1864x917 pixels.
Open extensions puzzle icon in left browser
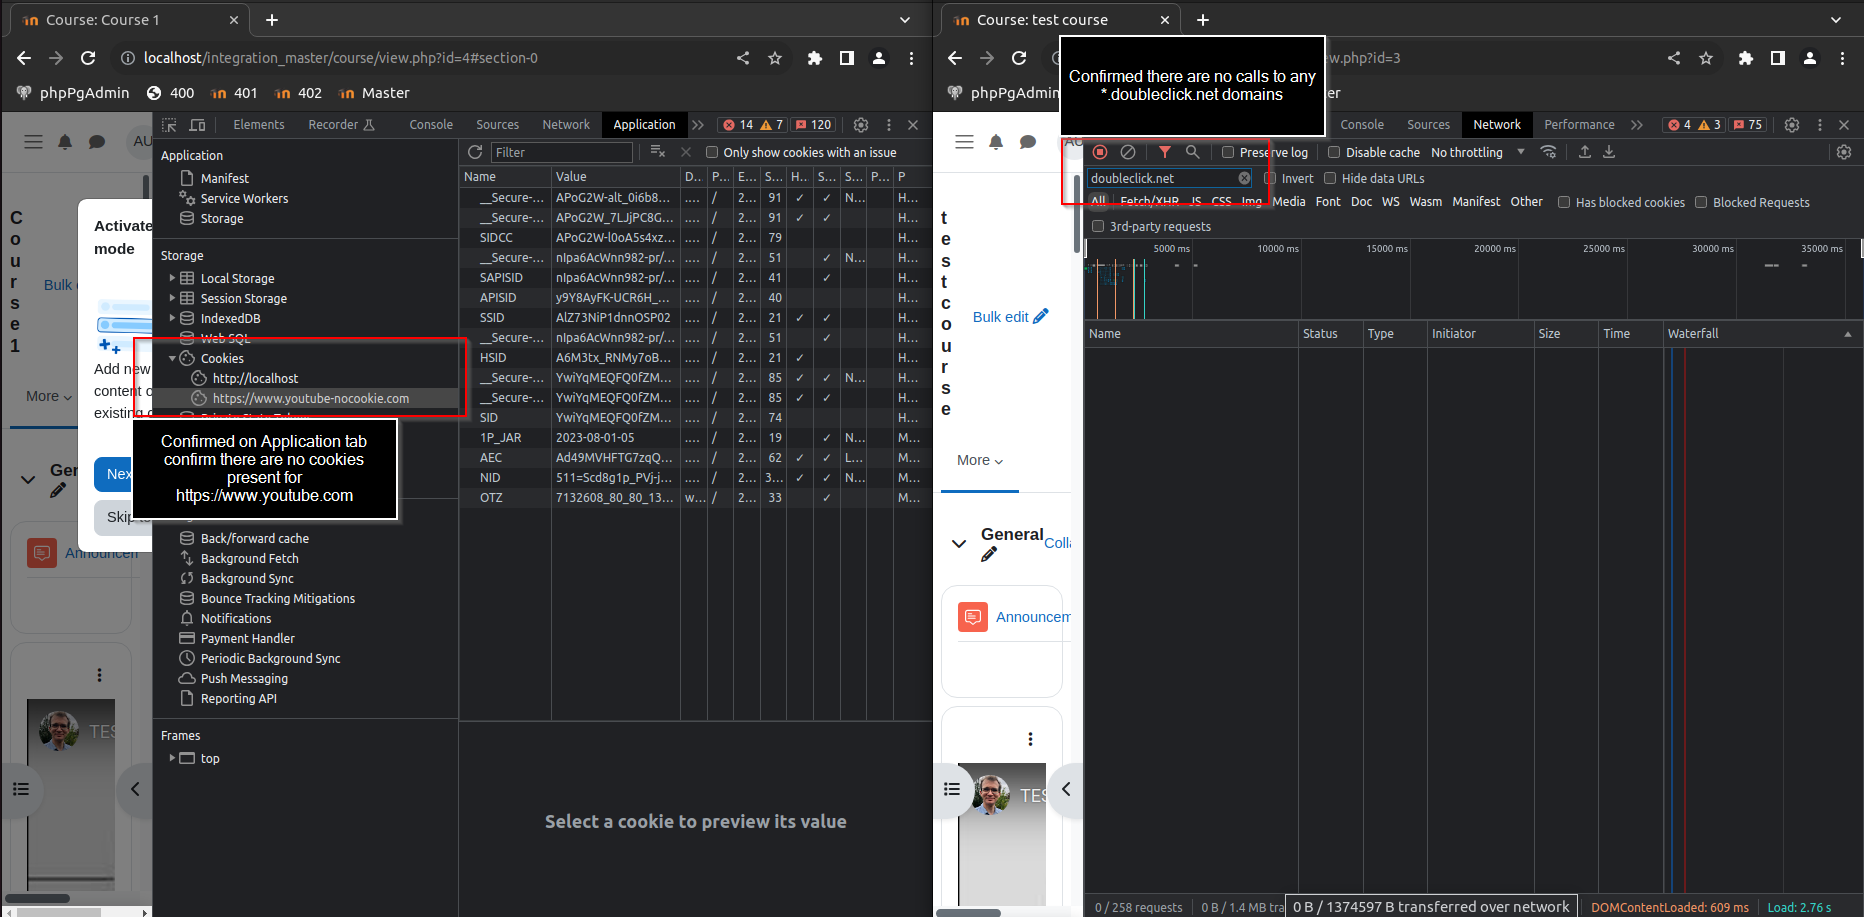(x=814, y=58)
